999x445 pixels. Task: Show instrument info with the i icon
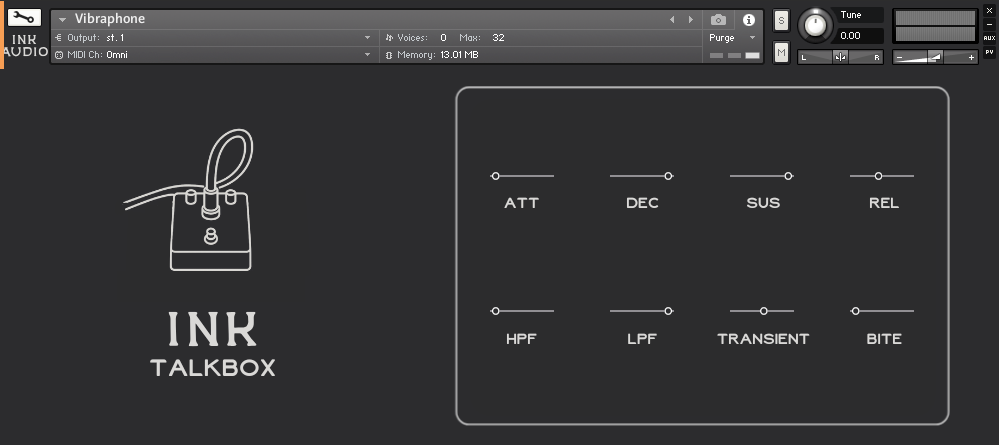pos(748,19)
